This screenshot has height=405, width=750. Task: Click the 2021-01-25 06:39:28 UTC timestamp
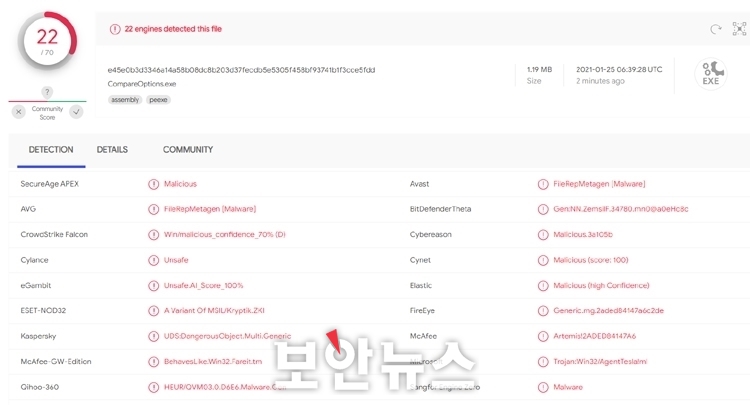(x=619, y=69)
